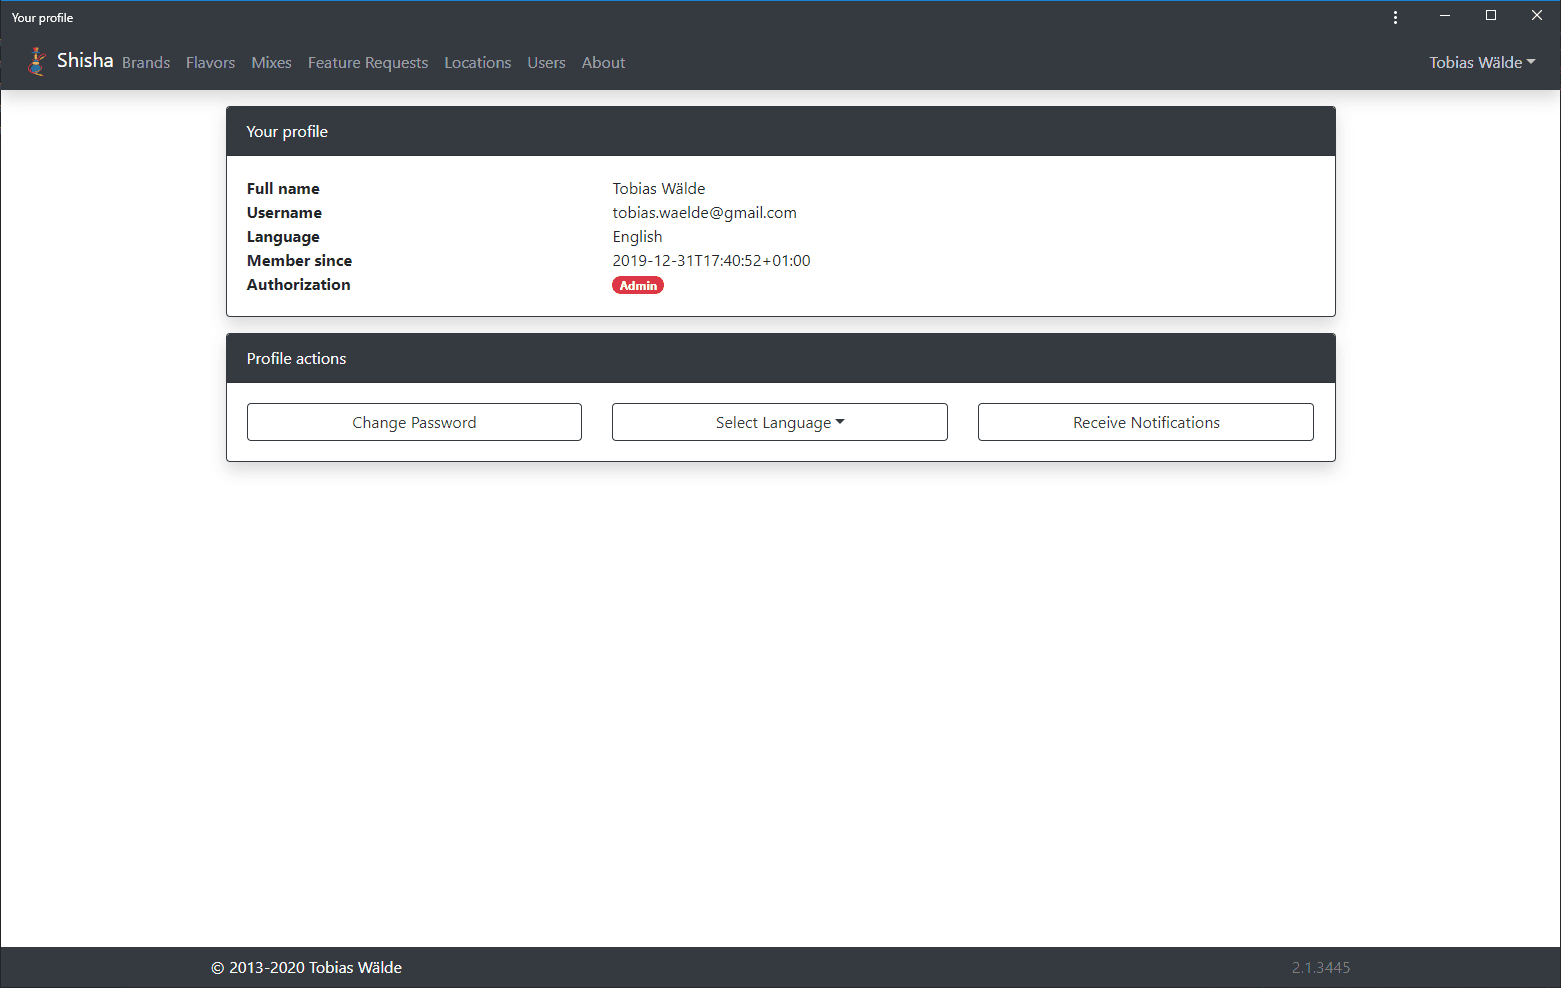Click the Shisha brand name link
The height and width of the screenshot is (988, 1561).
[85, 61]
